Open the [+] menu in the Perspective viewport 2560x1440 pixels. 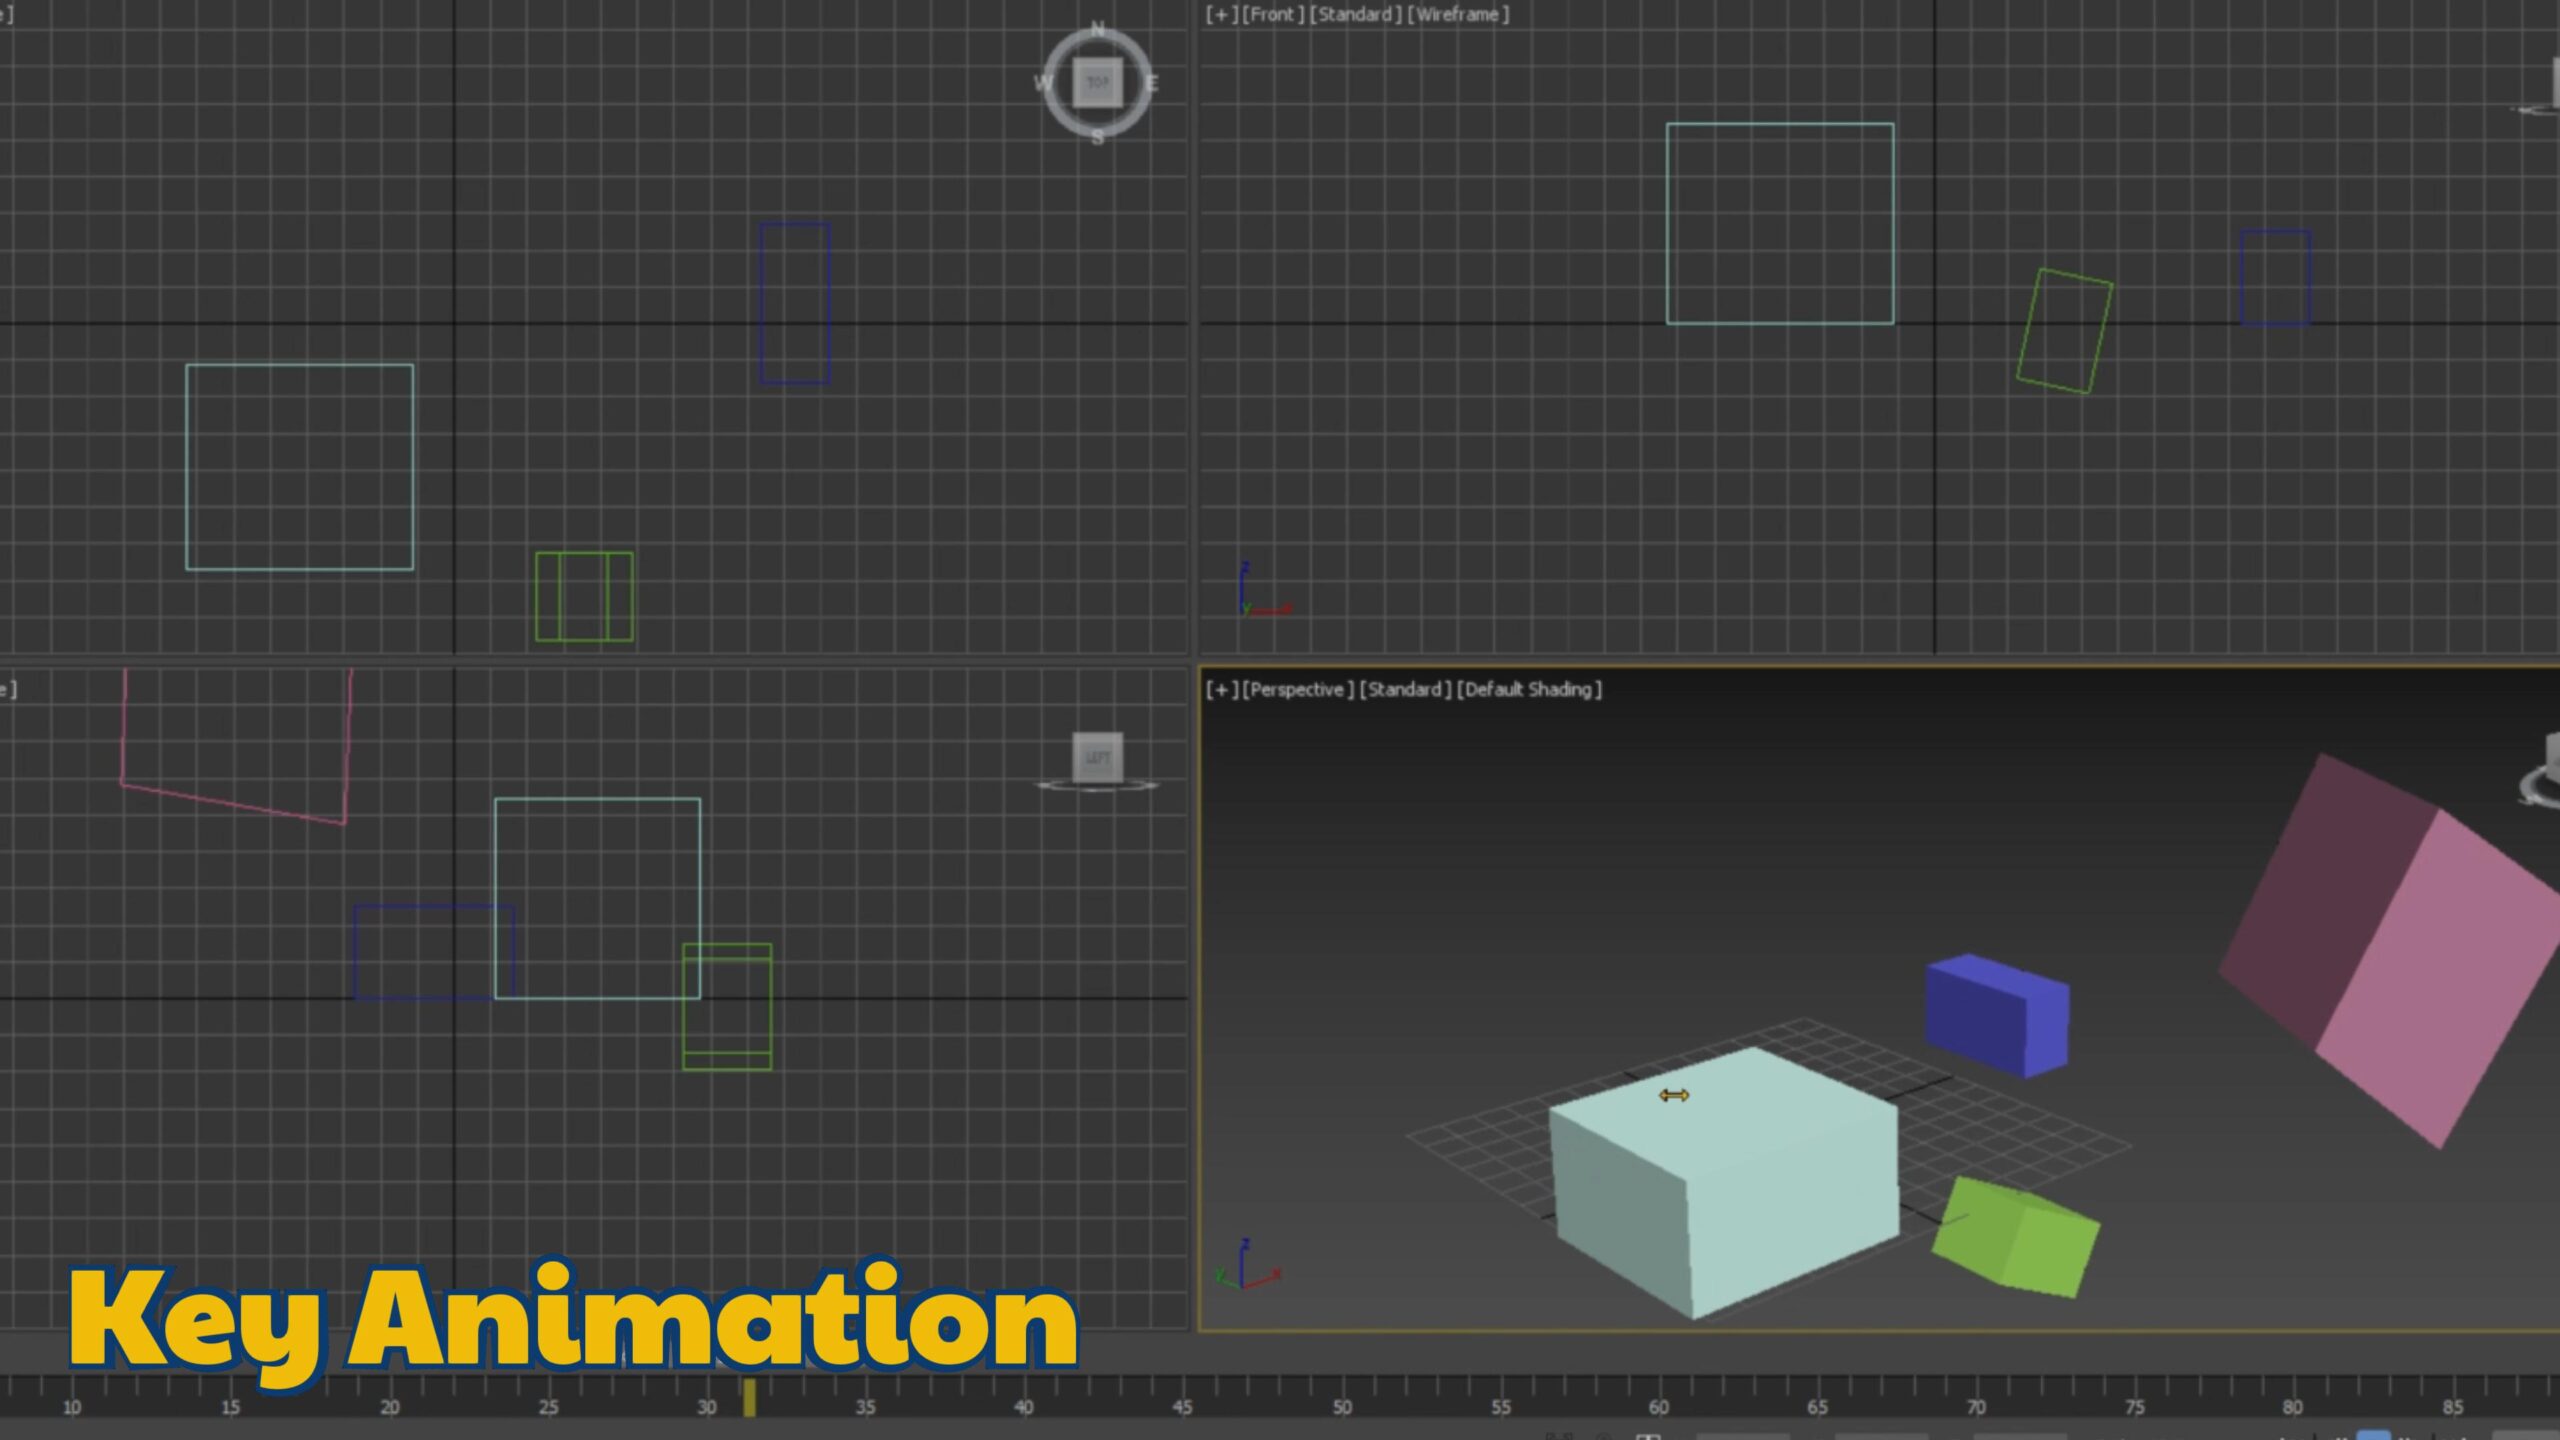[1221, 689]
